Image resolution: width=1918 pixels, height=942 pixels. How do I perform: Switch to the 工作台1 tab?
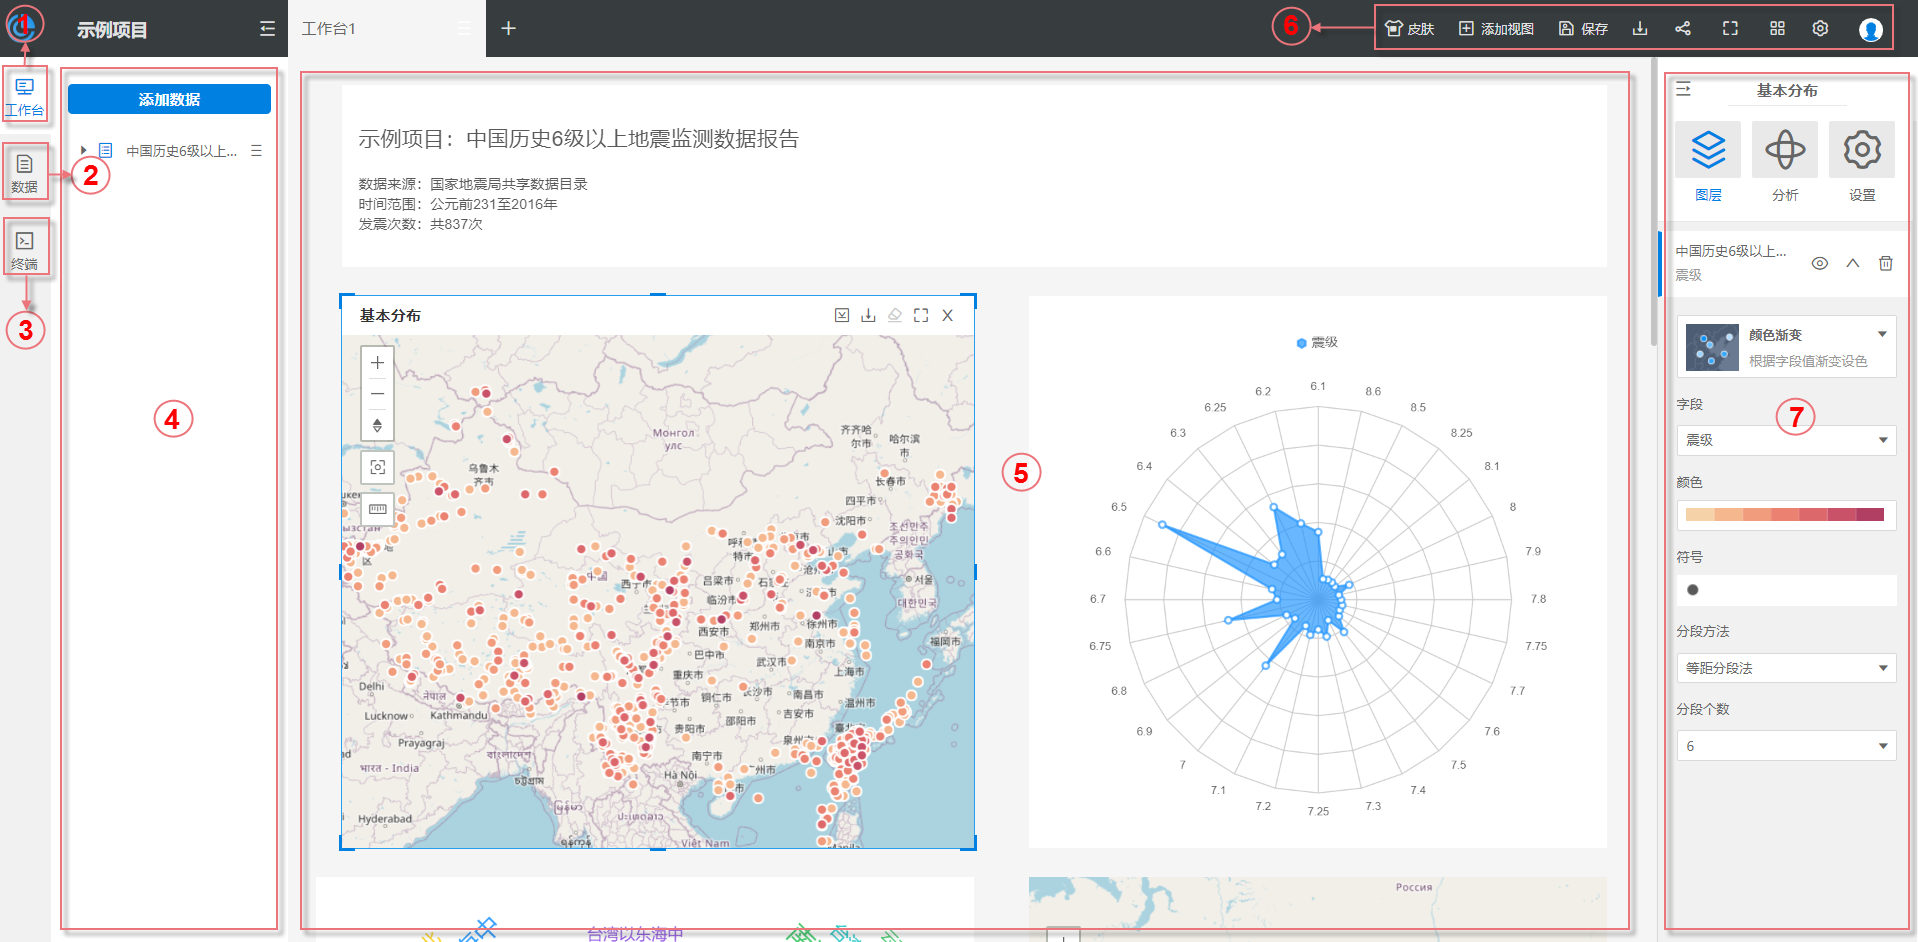pos(329,29)
